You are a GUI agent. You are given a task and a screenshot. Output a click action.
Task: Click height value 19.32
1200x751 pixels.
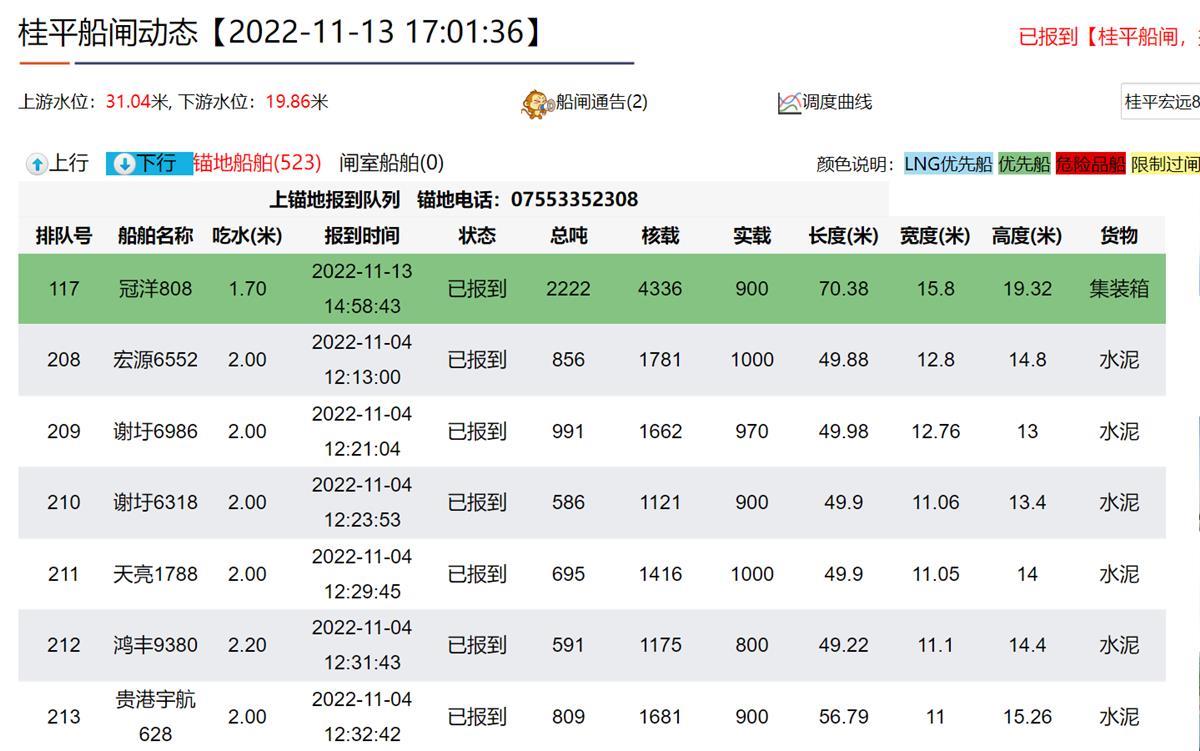[x=1027, y=289]
